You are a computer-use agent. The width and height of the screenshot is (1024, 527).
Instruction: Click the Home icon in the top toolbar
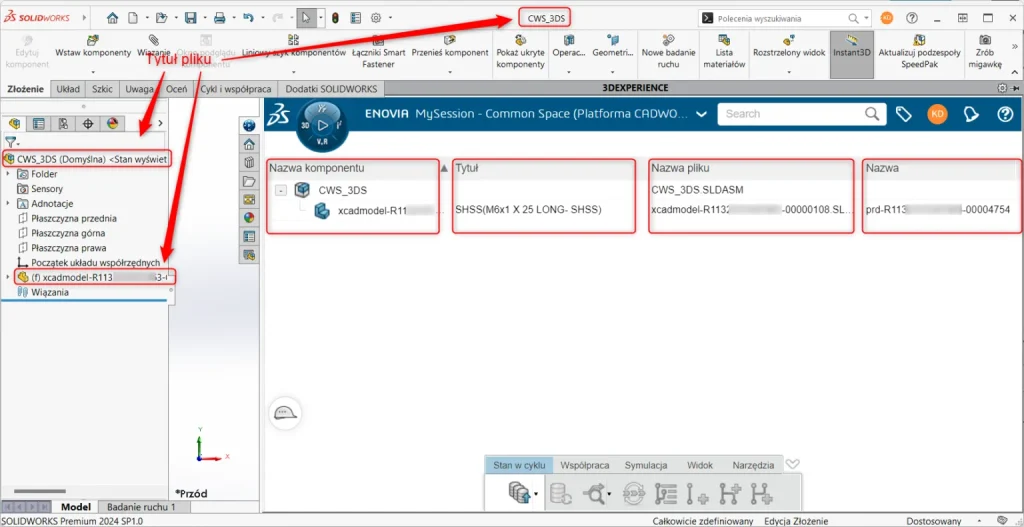click(x=112, y=18)
